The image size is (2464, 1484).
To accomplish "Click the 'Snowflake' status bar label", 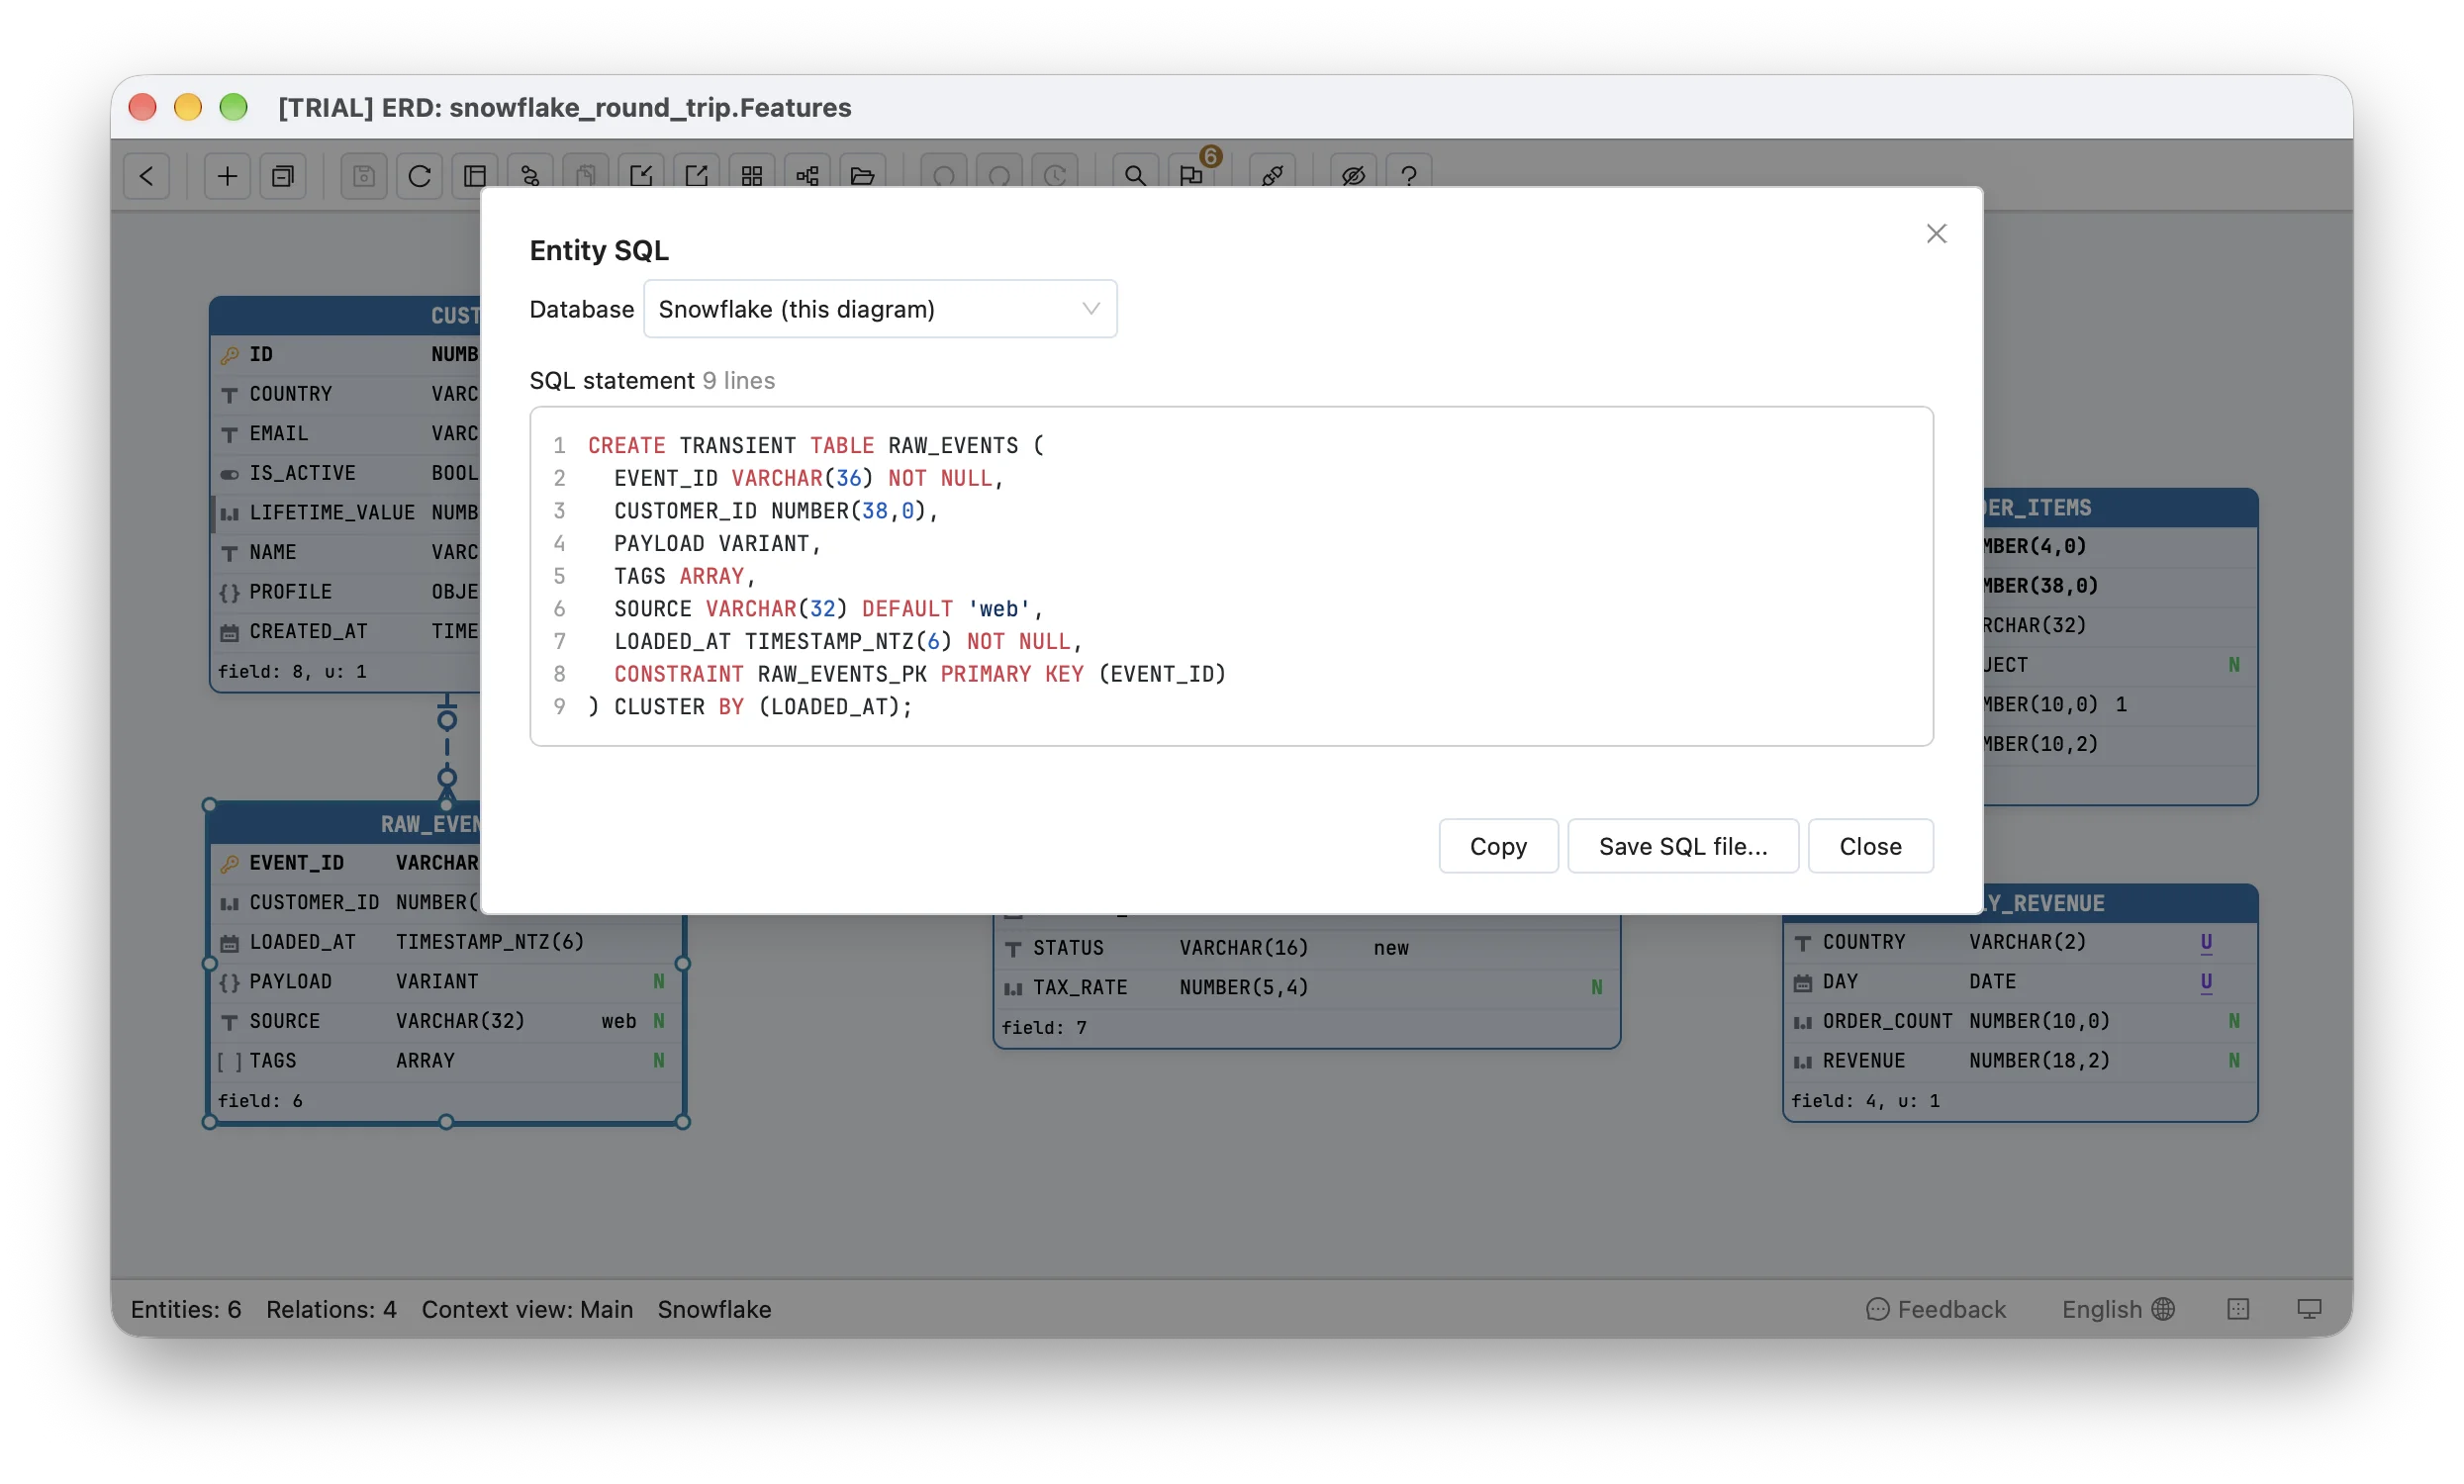I will tap(714, 1309).
